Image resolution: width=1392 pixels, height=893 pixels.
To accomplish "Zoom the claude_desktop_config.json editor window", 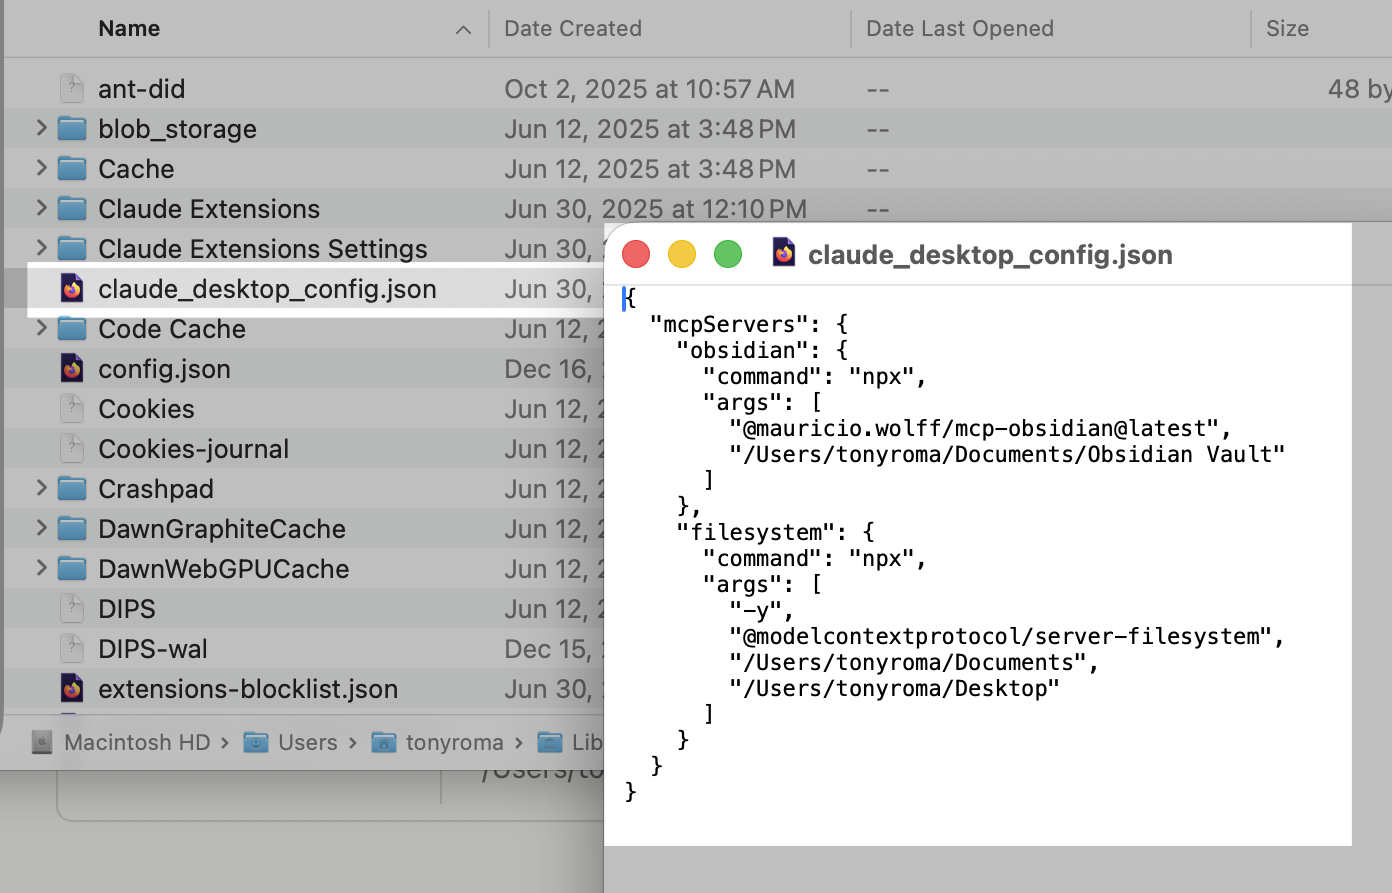I will (728, 254).
